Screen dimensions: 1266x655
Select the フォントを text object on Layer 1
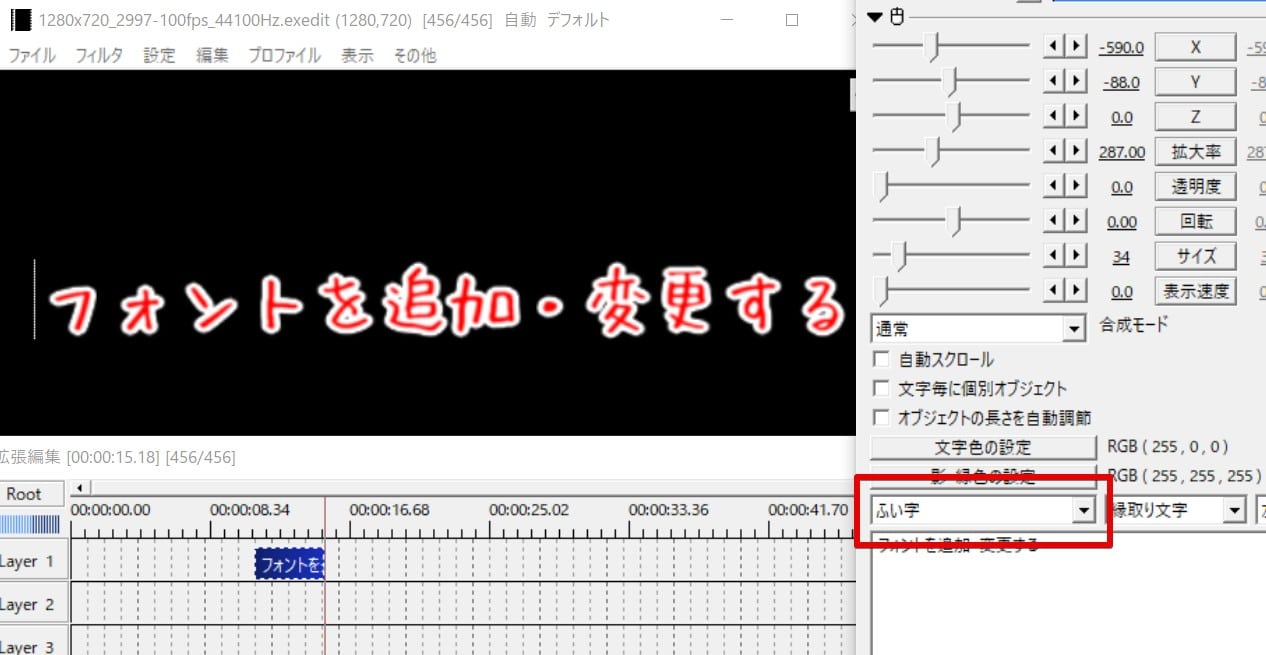point(290,565)
